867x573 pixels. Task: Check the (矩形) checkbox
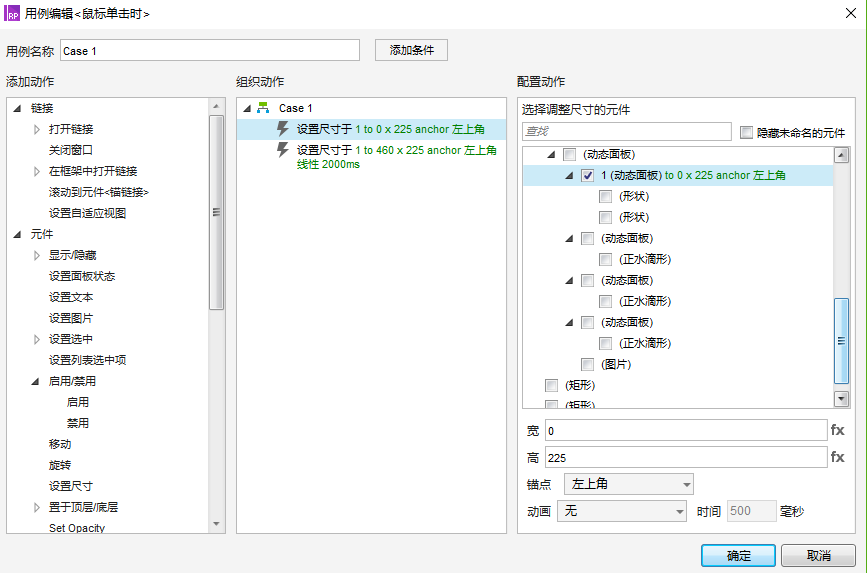point(551,386)
